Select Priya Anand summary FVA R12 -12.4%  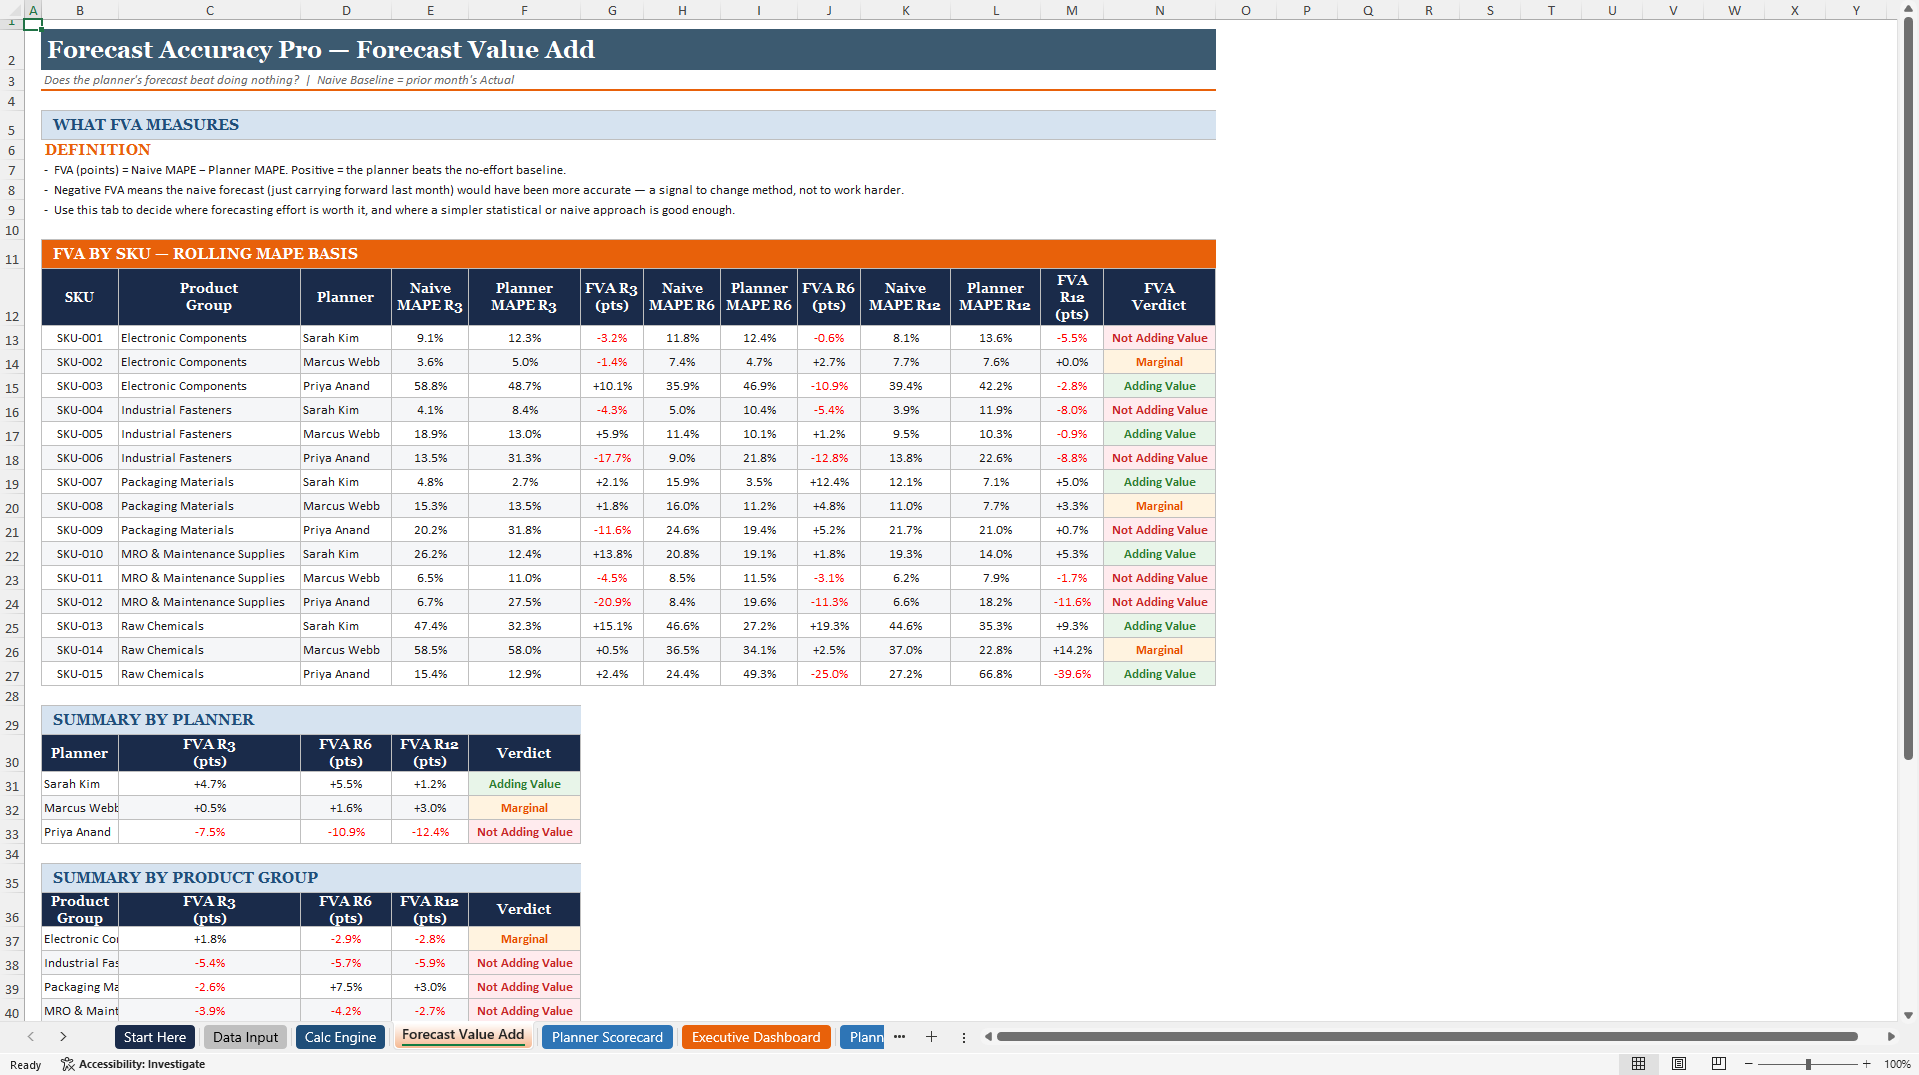[x=430, y=832]
